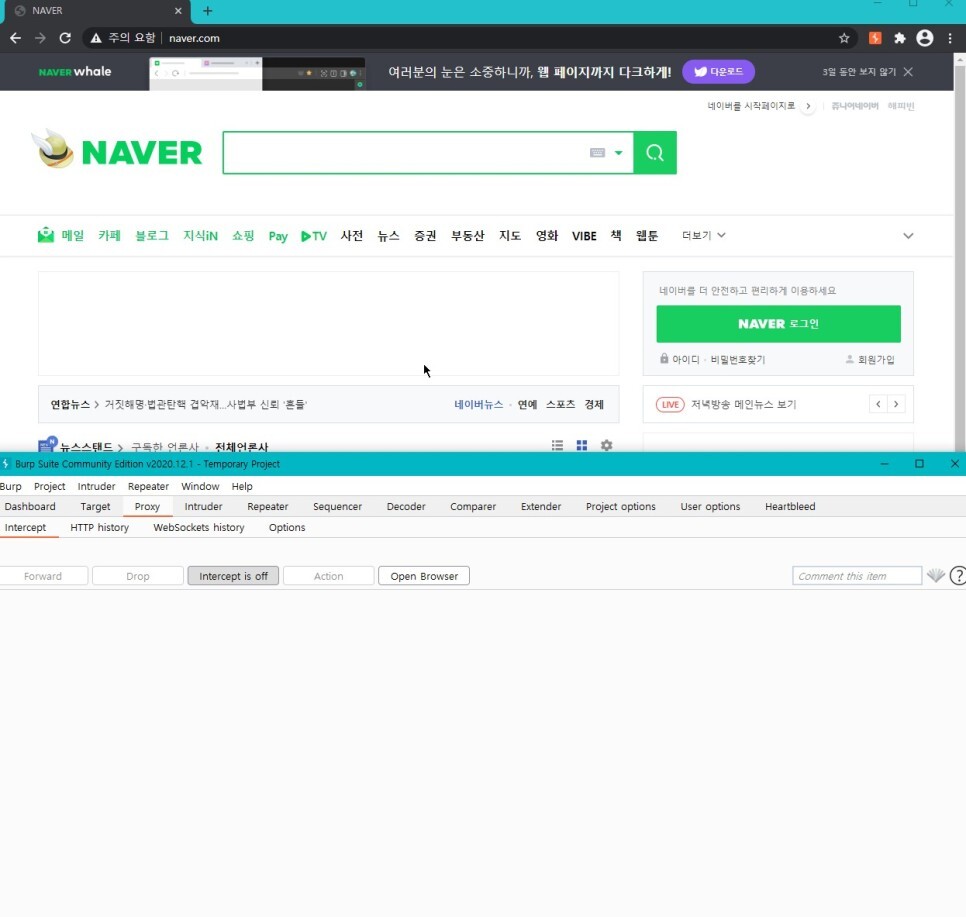The image size is (966, 917).
Task: Open the VIBE link
Action: point(584,236)
